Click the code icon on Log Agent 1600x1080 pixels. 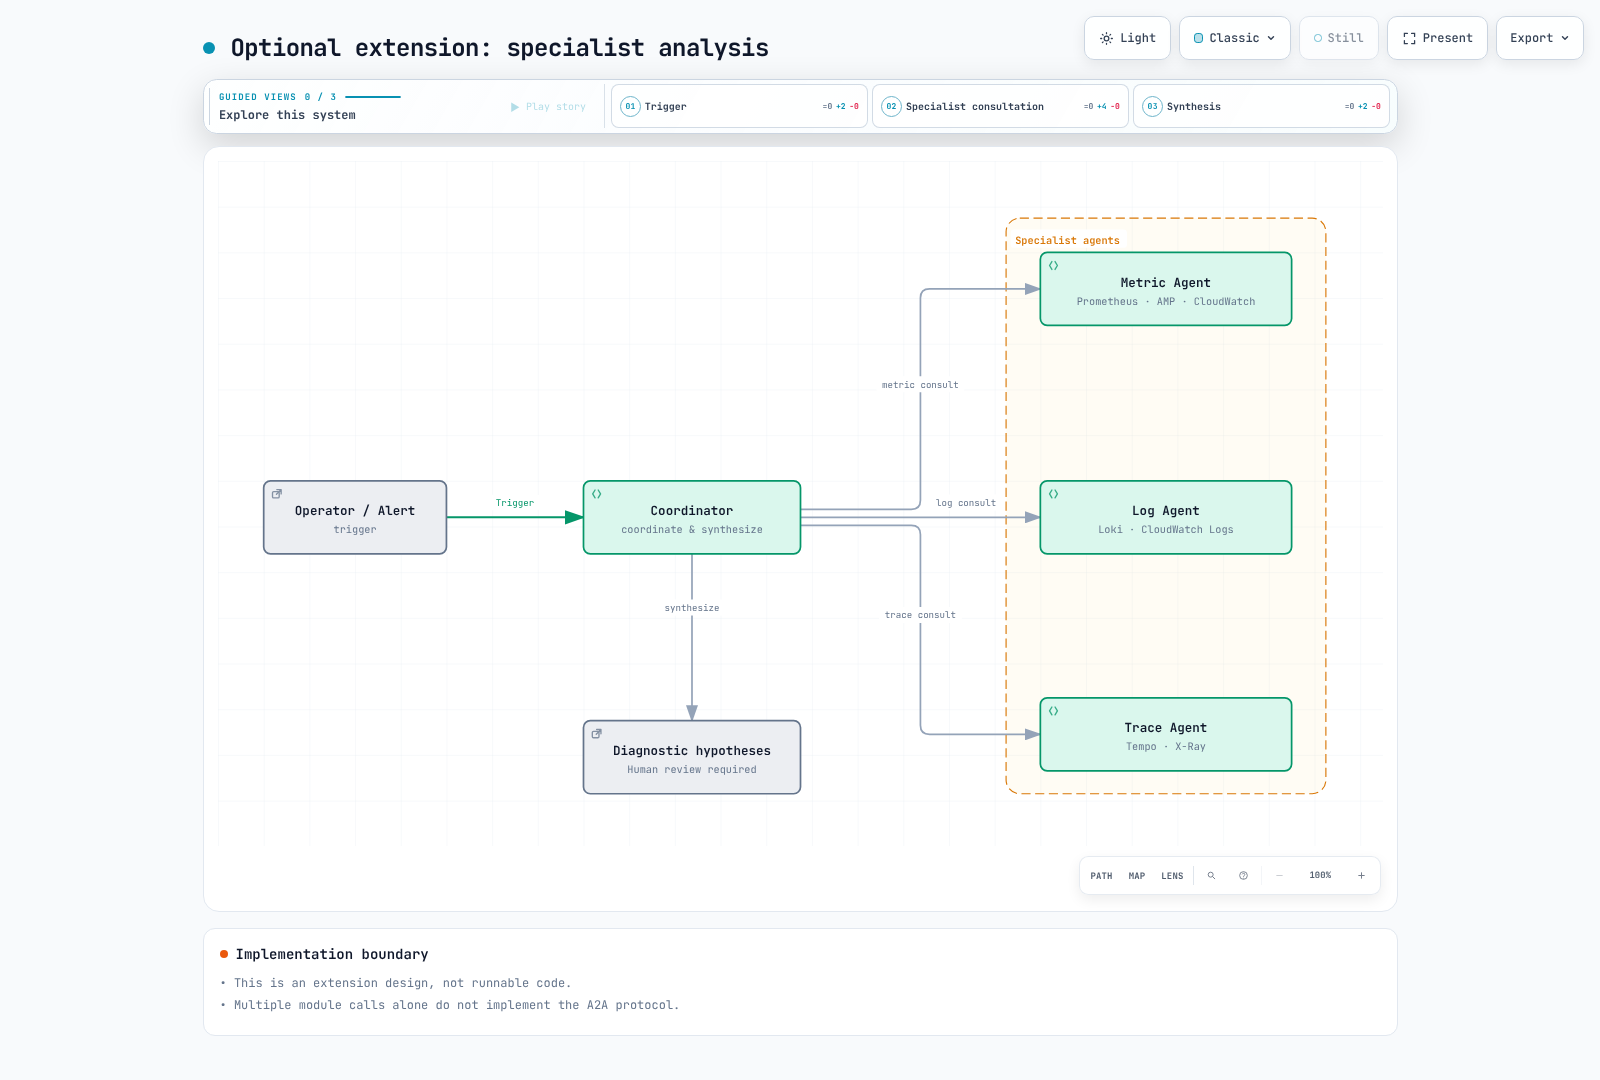1054,494
